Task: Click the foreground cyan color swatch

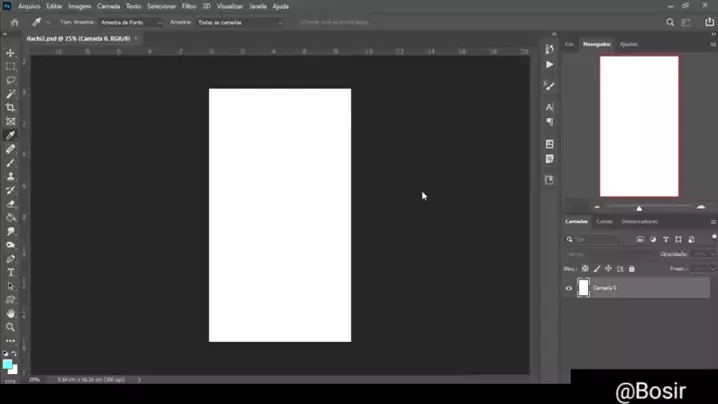Action: 7,365
